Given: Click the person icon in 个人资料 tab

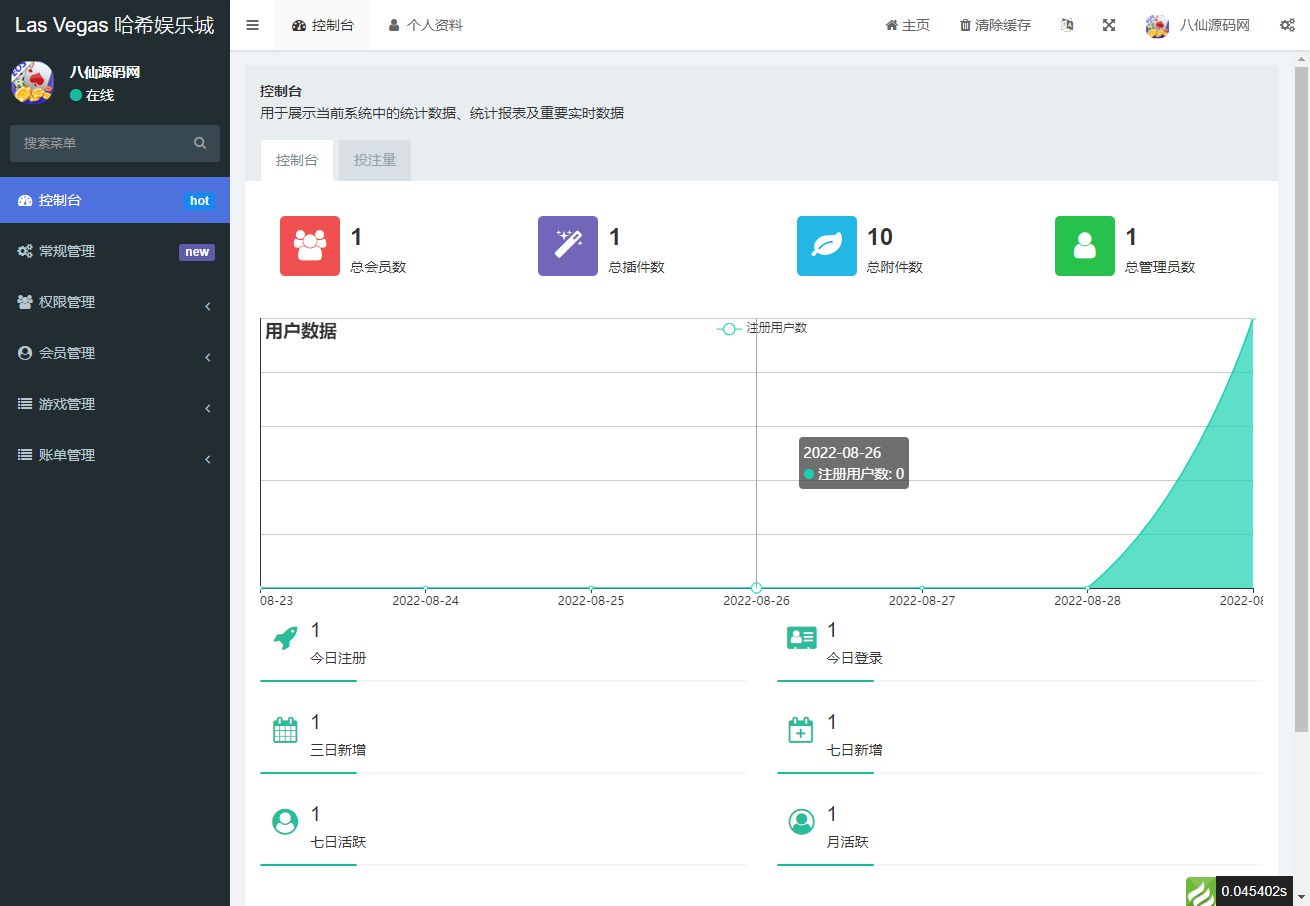Looking at the screenshot, I should coord(394,26).
